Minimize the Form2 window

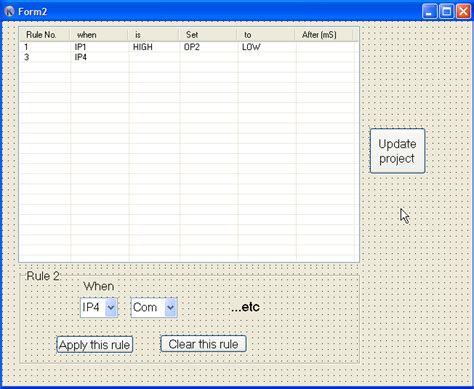(429, 12)
